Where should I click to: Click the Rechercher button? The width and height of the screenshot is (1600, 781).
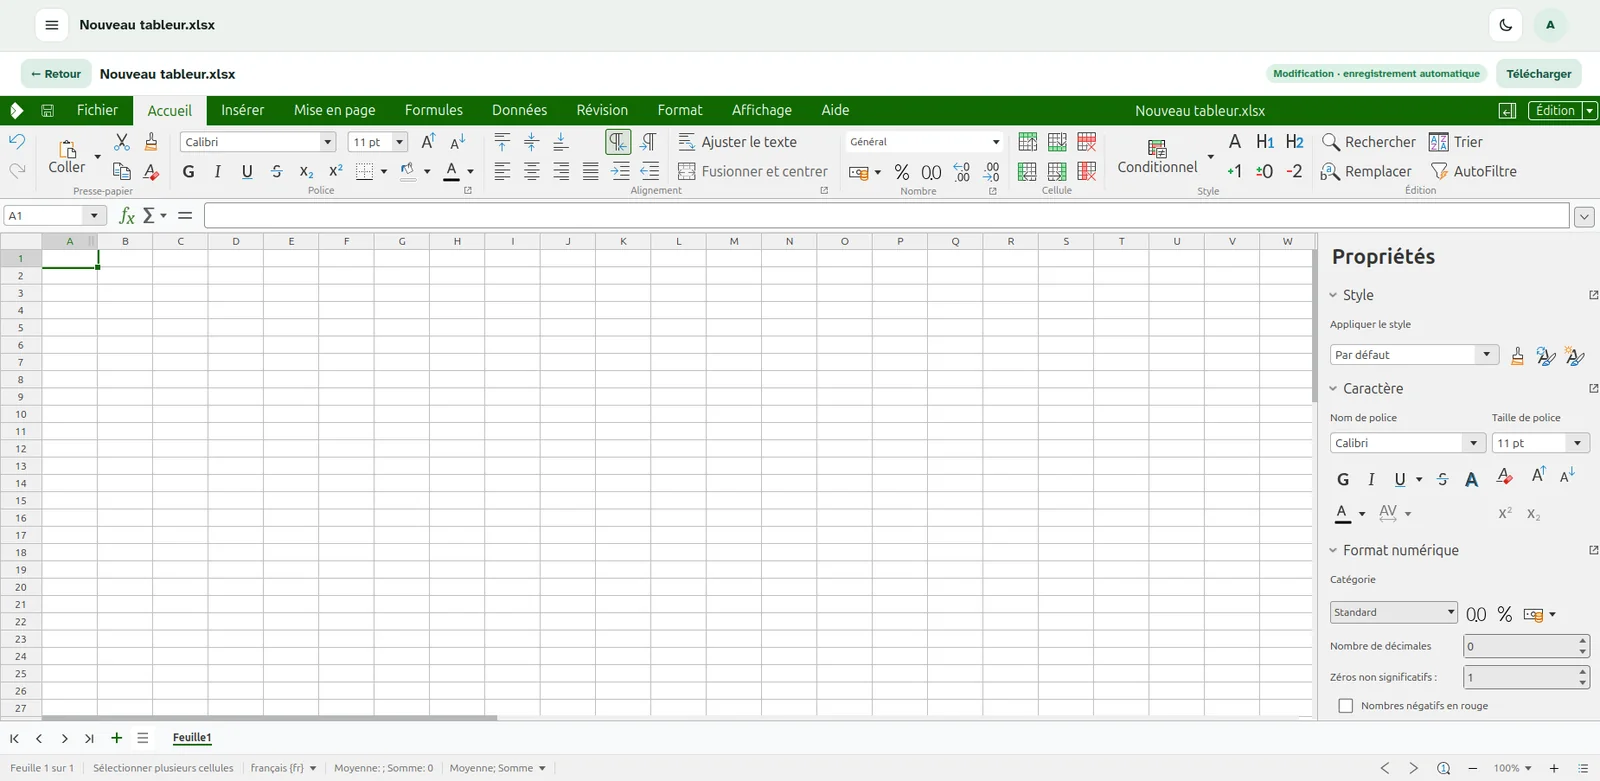click(x=1368, y=142)
